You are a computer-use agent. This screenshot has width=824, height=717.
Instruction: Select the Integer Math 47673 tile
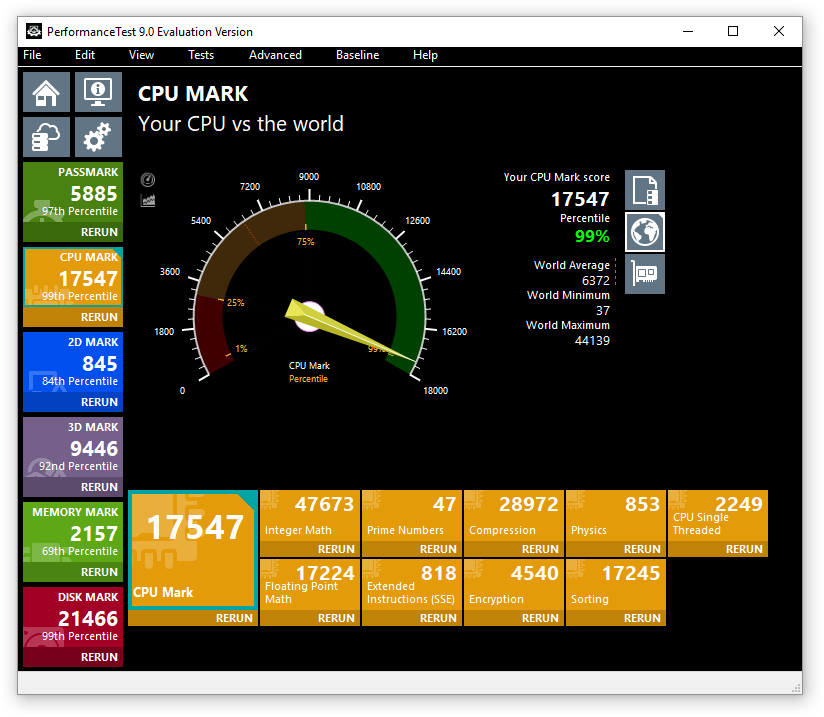coord(310,516)
